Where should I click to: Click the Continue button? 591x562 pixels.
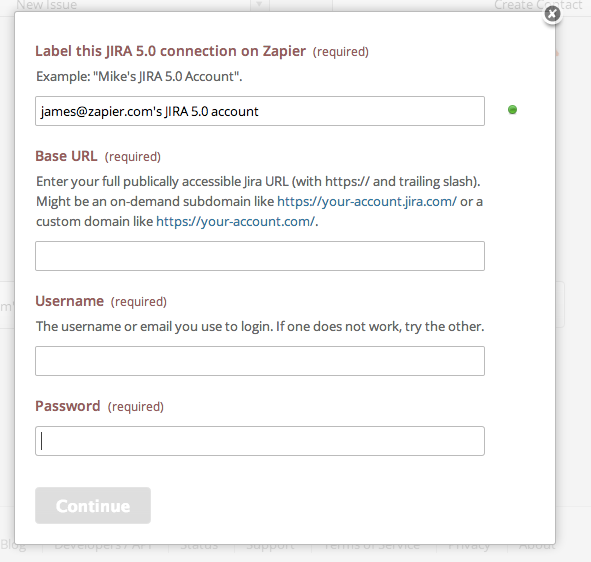93,505
